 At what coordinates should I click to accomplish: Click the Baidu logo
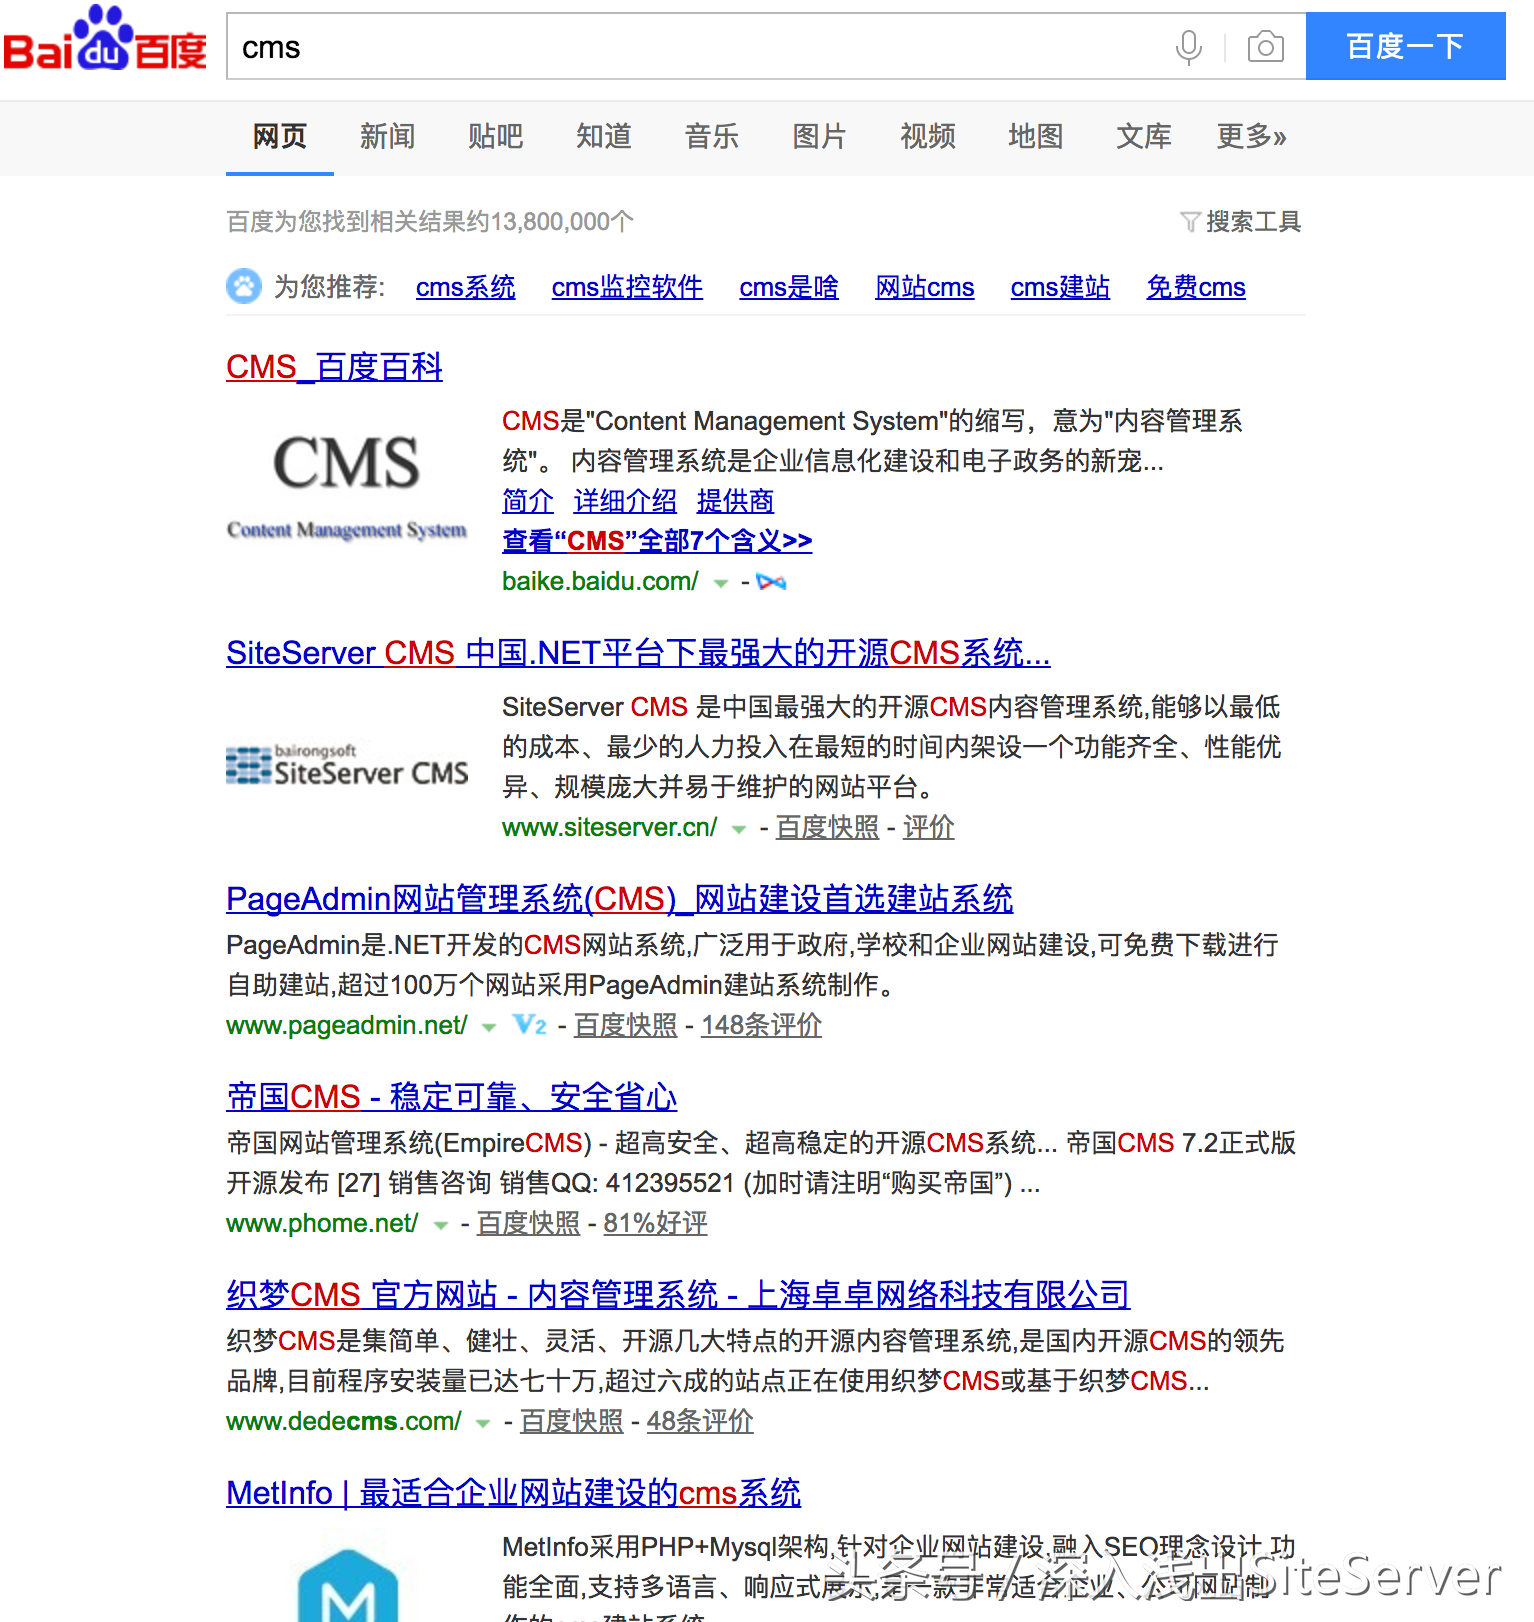coord(105,40)
